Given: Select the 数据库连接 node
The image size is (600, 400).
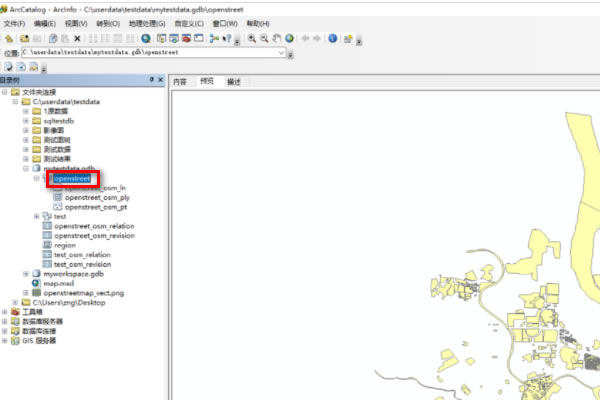Looking at the screenshot, I should pyautogui.click(x=39, y=331).
